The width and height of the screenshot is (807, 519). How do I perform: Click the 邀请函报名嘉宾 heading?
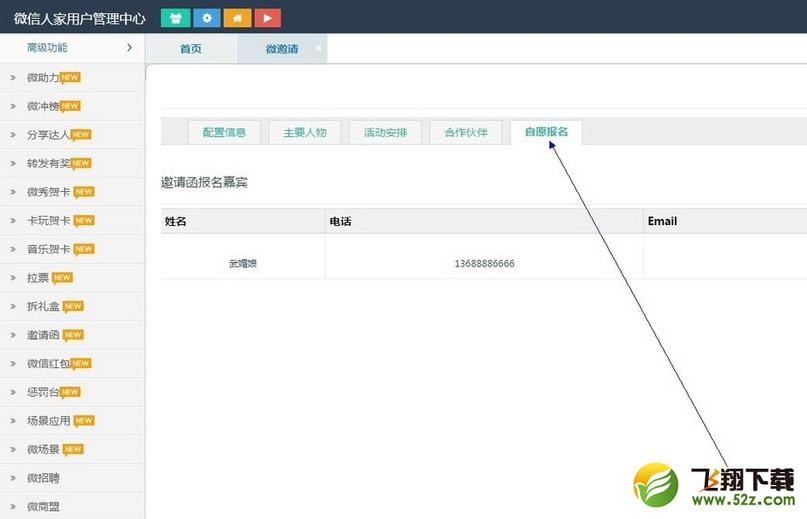(204, 182)
